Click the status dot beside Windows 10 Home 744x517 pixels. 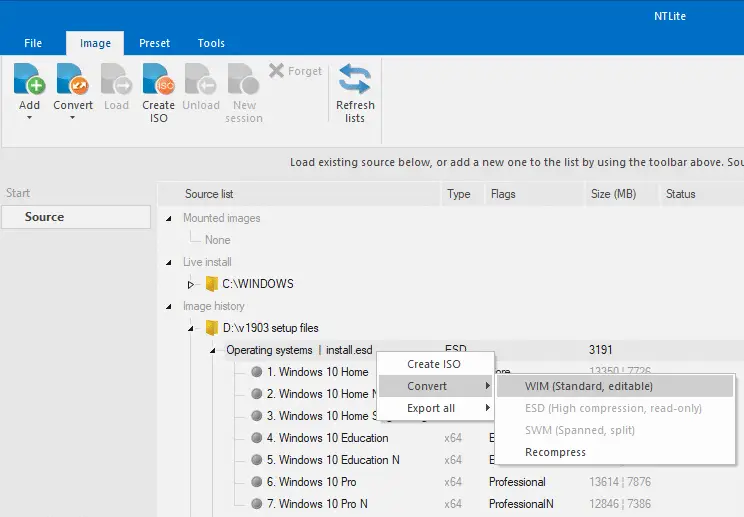click(x=257, y=372)
